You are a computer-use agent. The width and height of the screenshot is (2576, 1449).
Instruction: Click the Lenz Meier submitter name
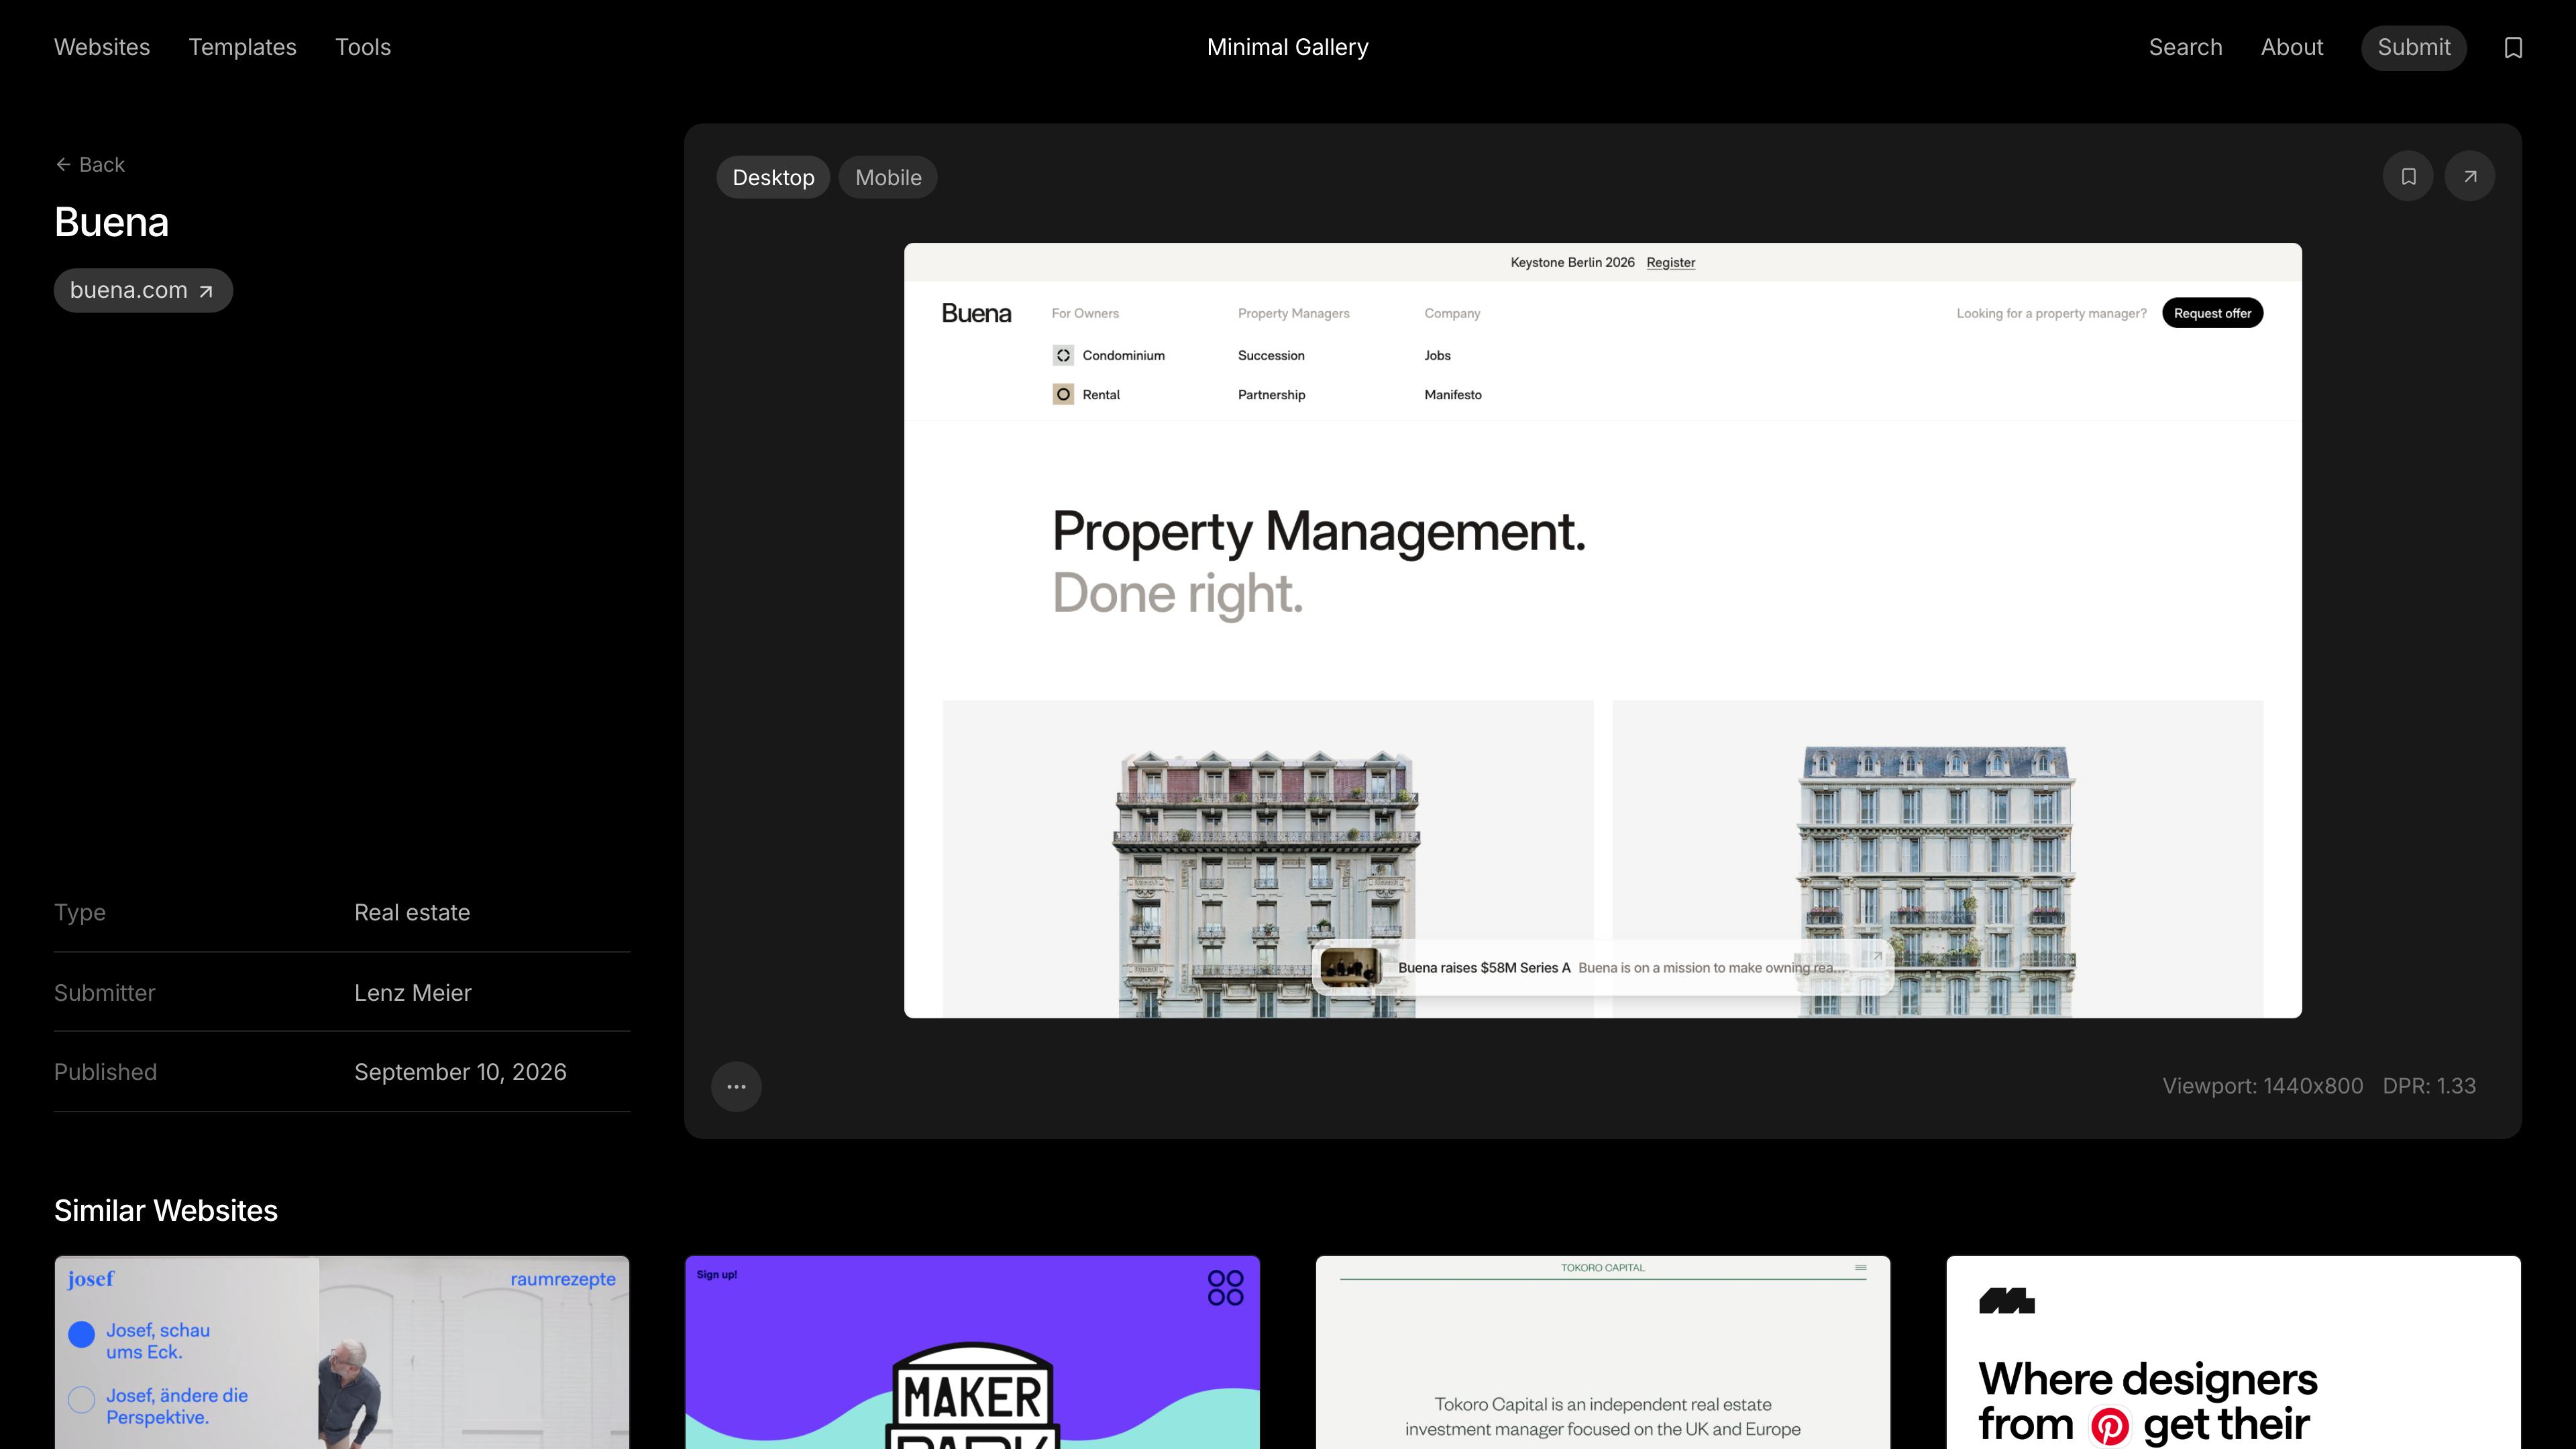412,992
